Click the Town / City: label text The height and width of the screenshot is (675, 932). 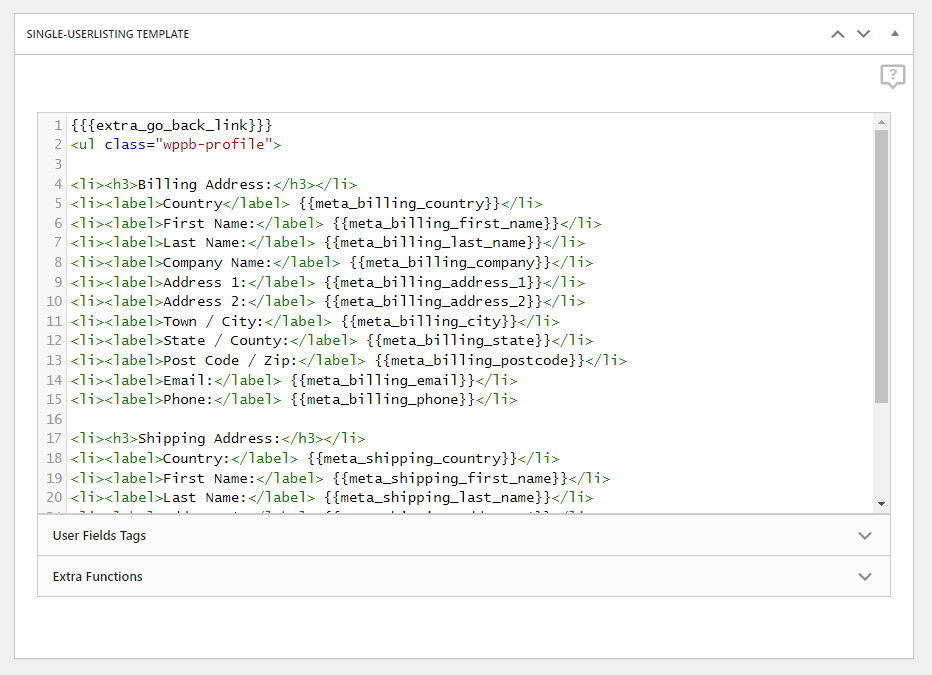point(213,321)
